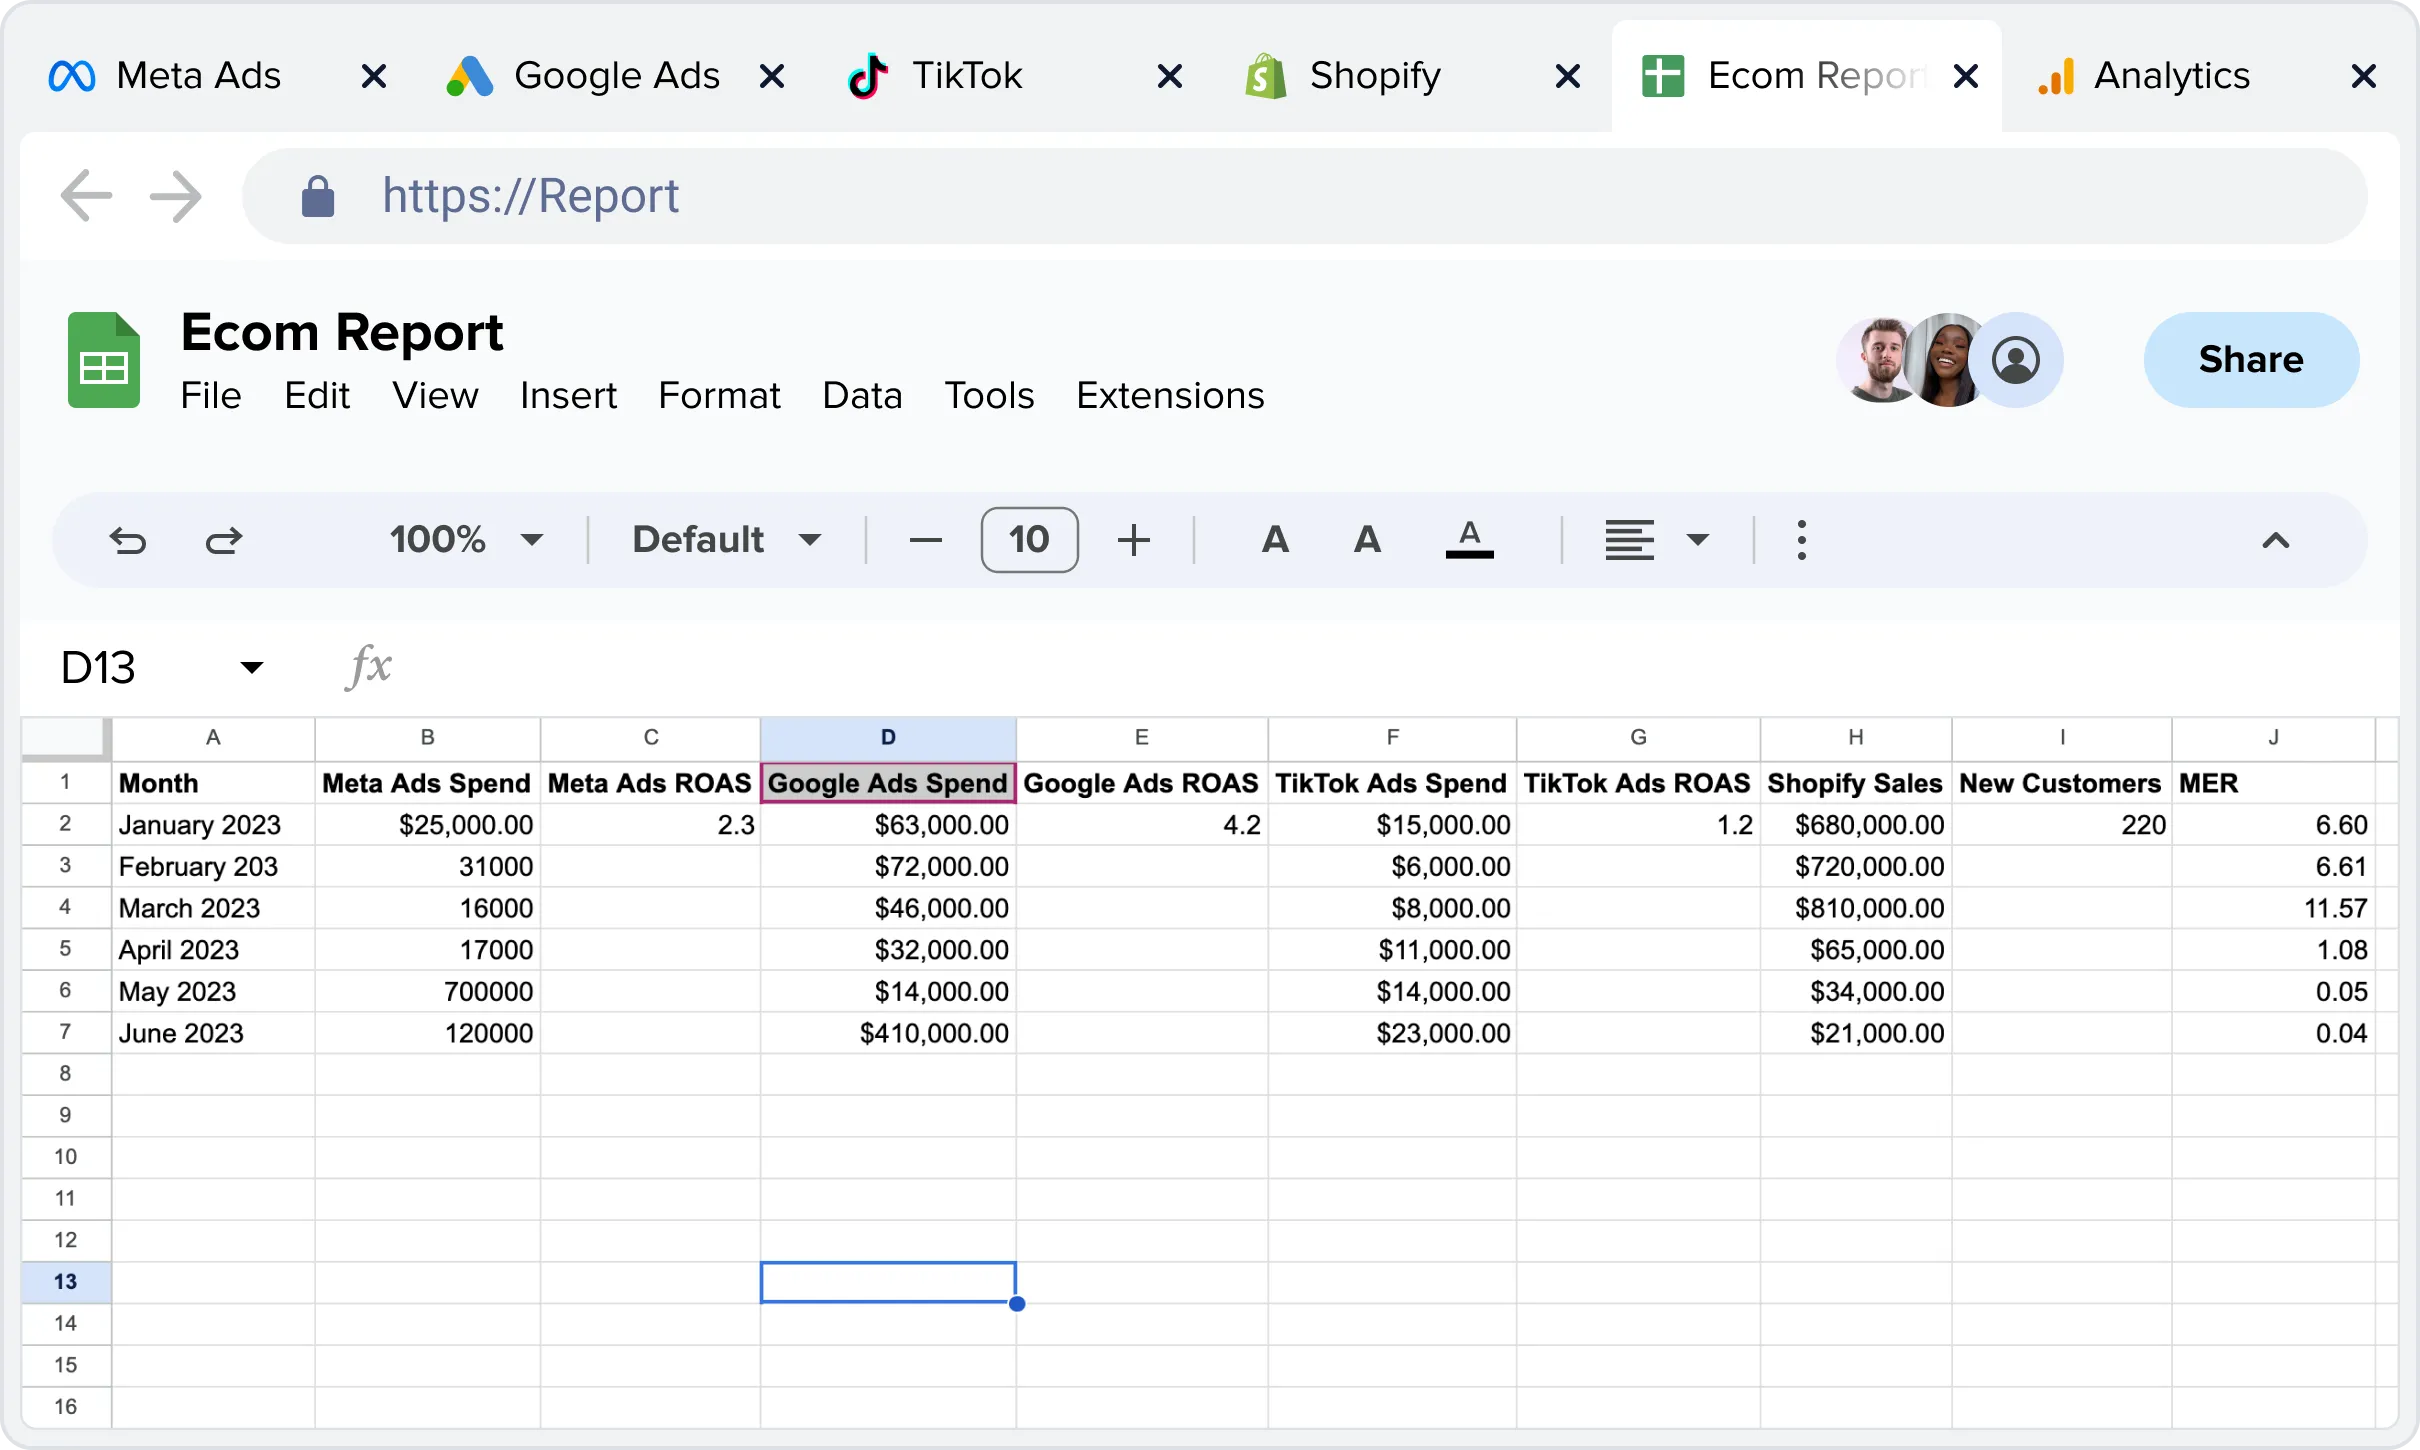The width and height of the screenshot is (2420, 1450).
Task: Collapse the toolbar with chevron up
Action: (2275, 541)
